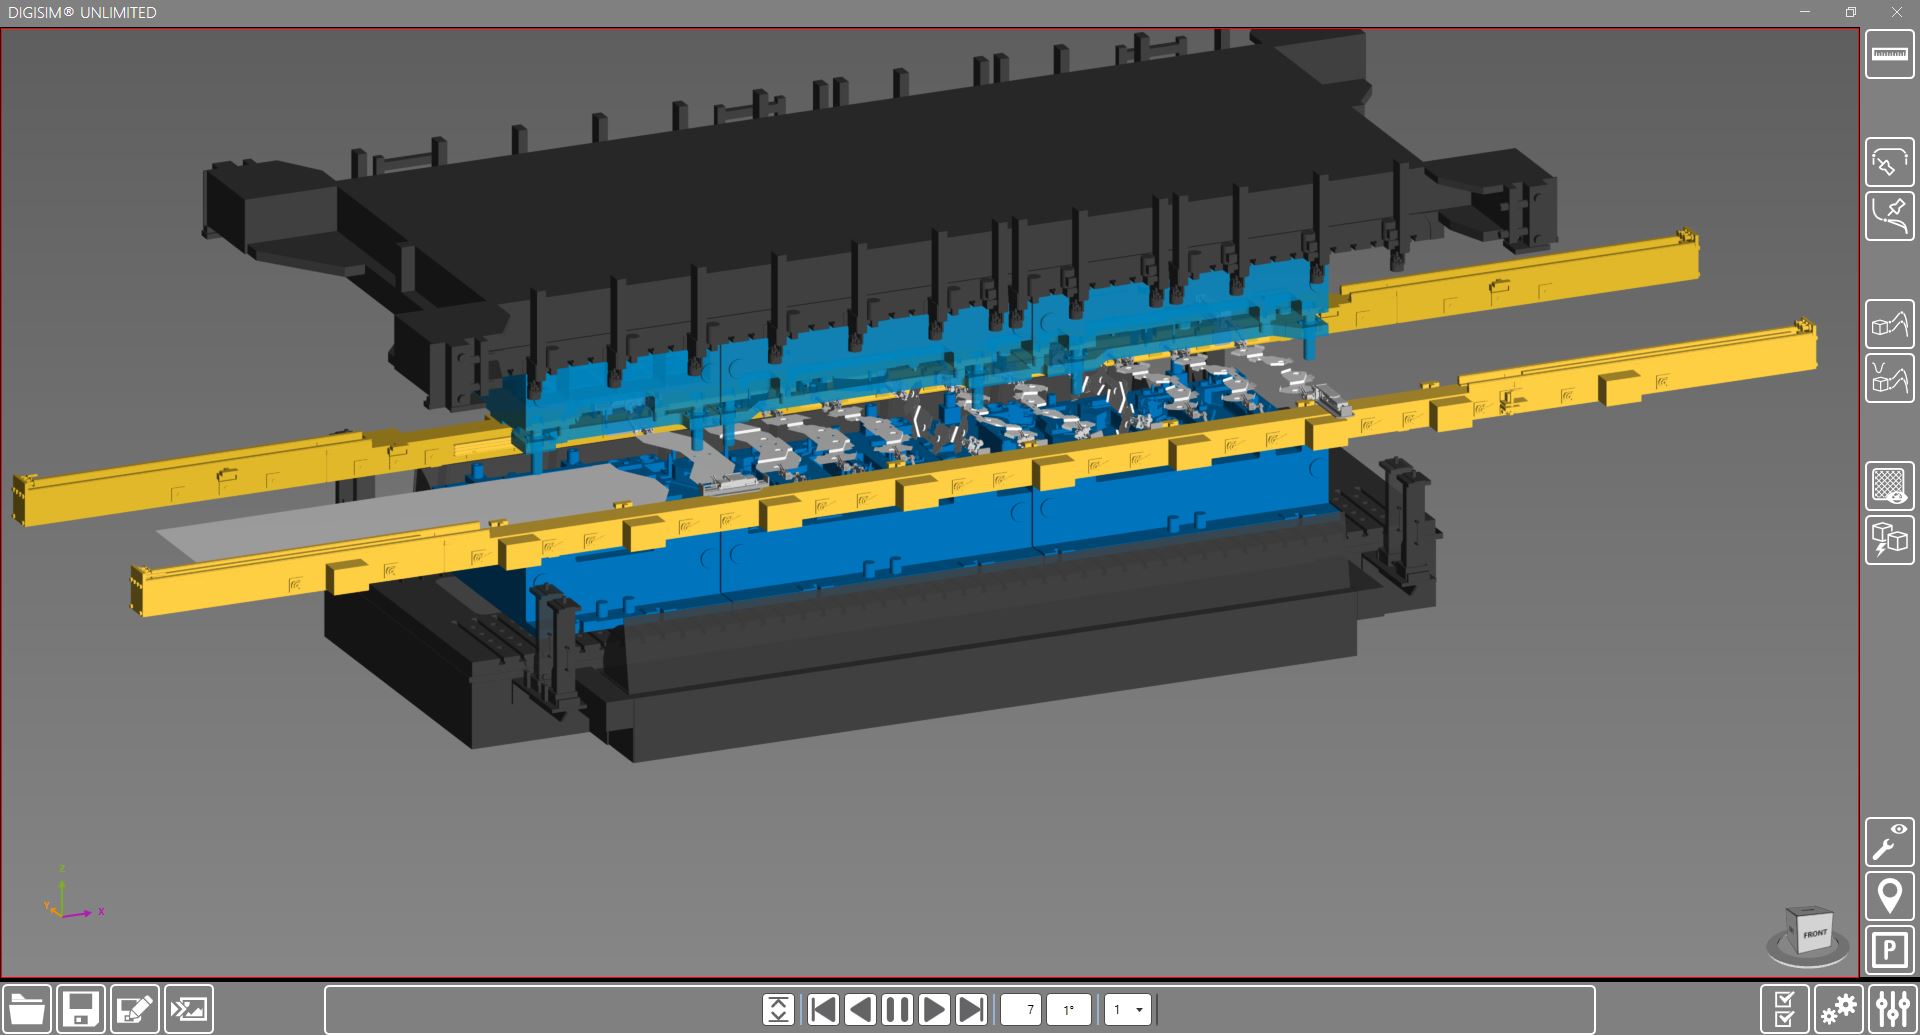This screenshot has width=1920, height=1035.
Task: Open the double checkbox checklist button
Action: [x=1784, y=1009]
